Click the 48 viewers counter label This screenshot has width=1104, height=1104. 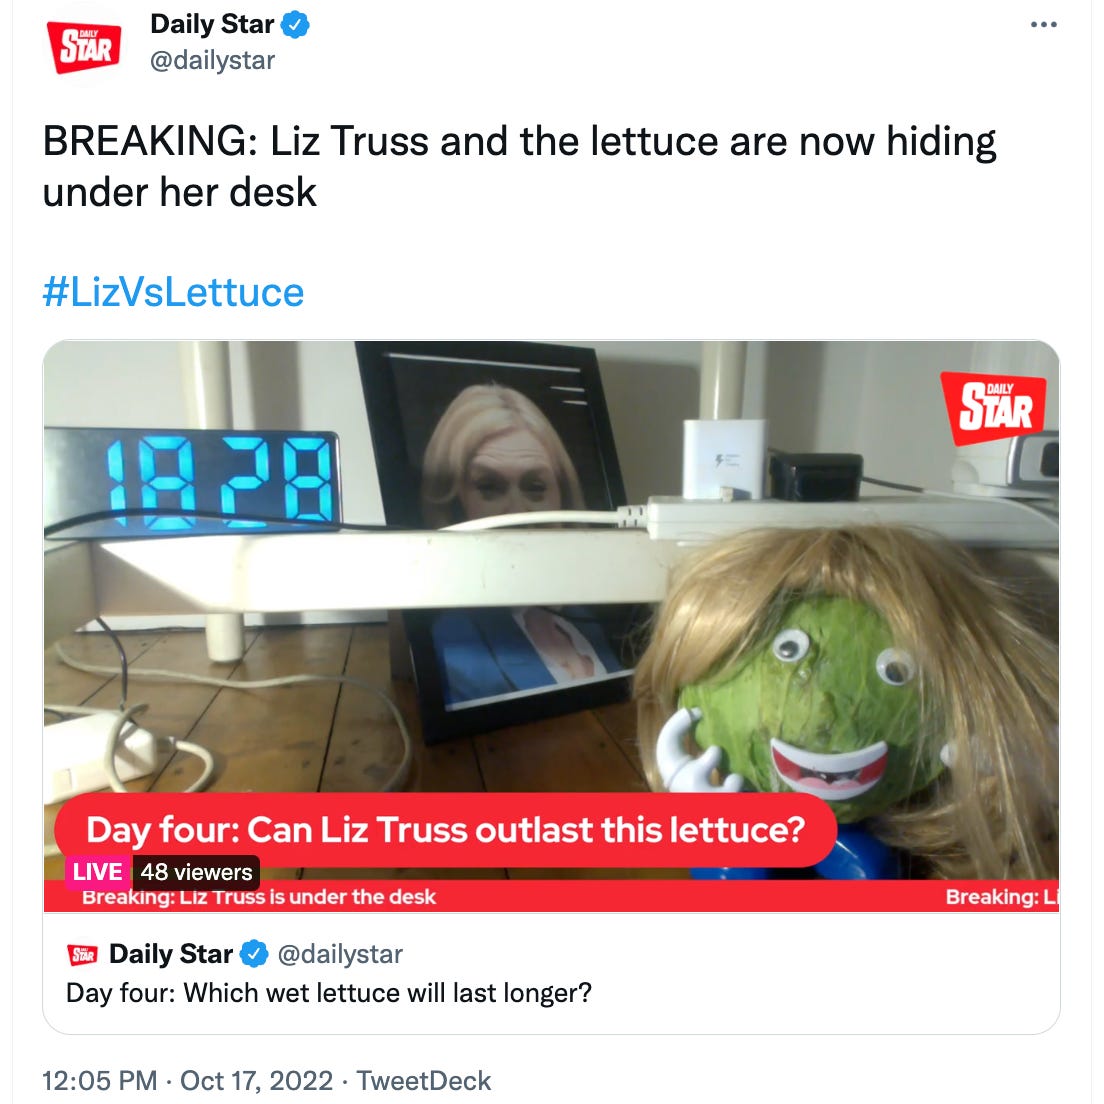coord(196,872)
